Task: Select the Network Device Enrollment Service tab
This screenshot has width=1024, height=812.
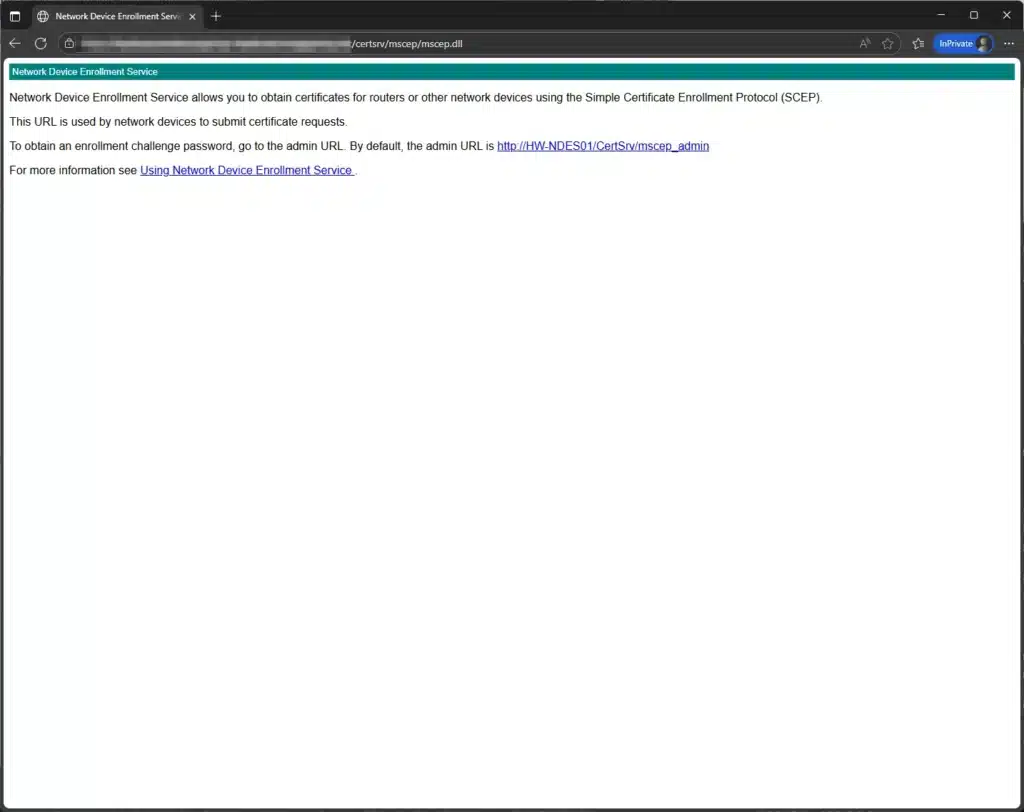Action: 110,16
